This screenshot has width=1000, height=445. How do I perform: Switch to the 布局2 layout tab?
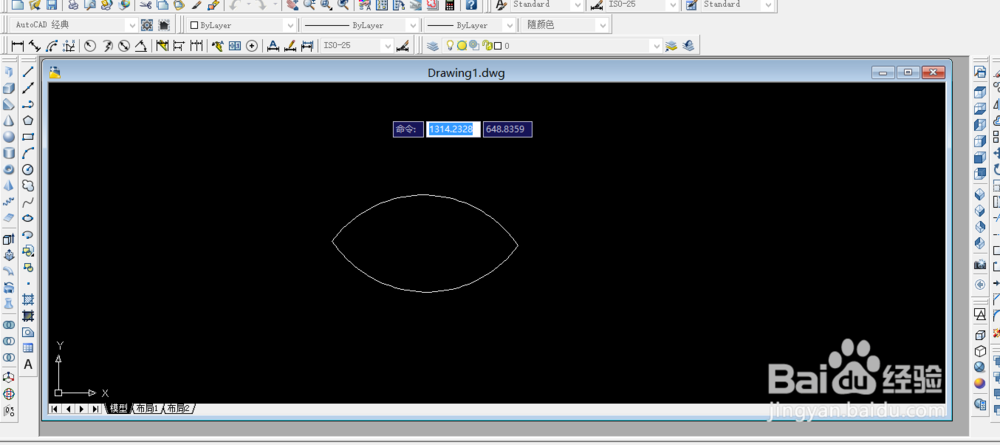click(179, 409)
